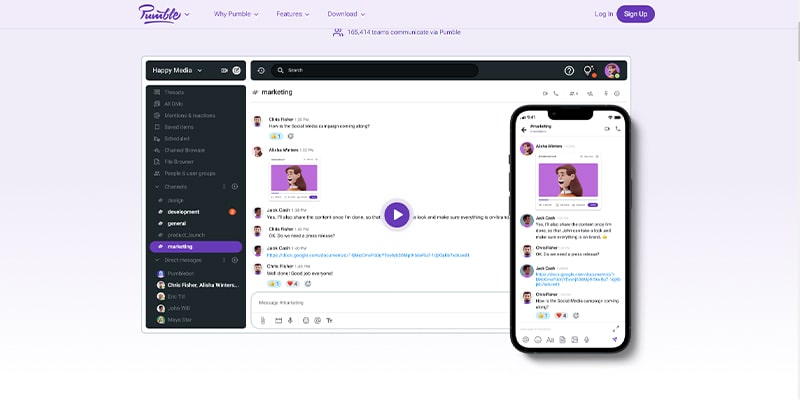800x400 pixels.
Task: Start video call in marketing channel header
Action: (545, 93)
